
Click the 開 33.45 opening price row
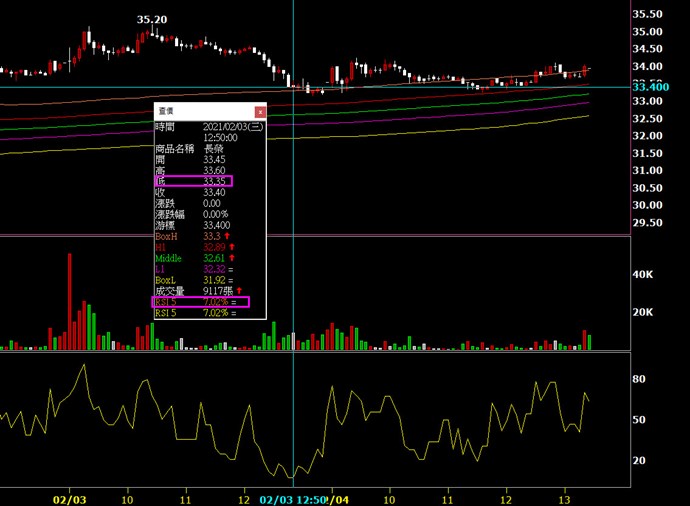tap(200, 159)
